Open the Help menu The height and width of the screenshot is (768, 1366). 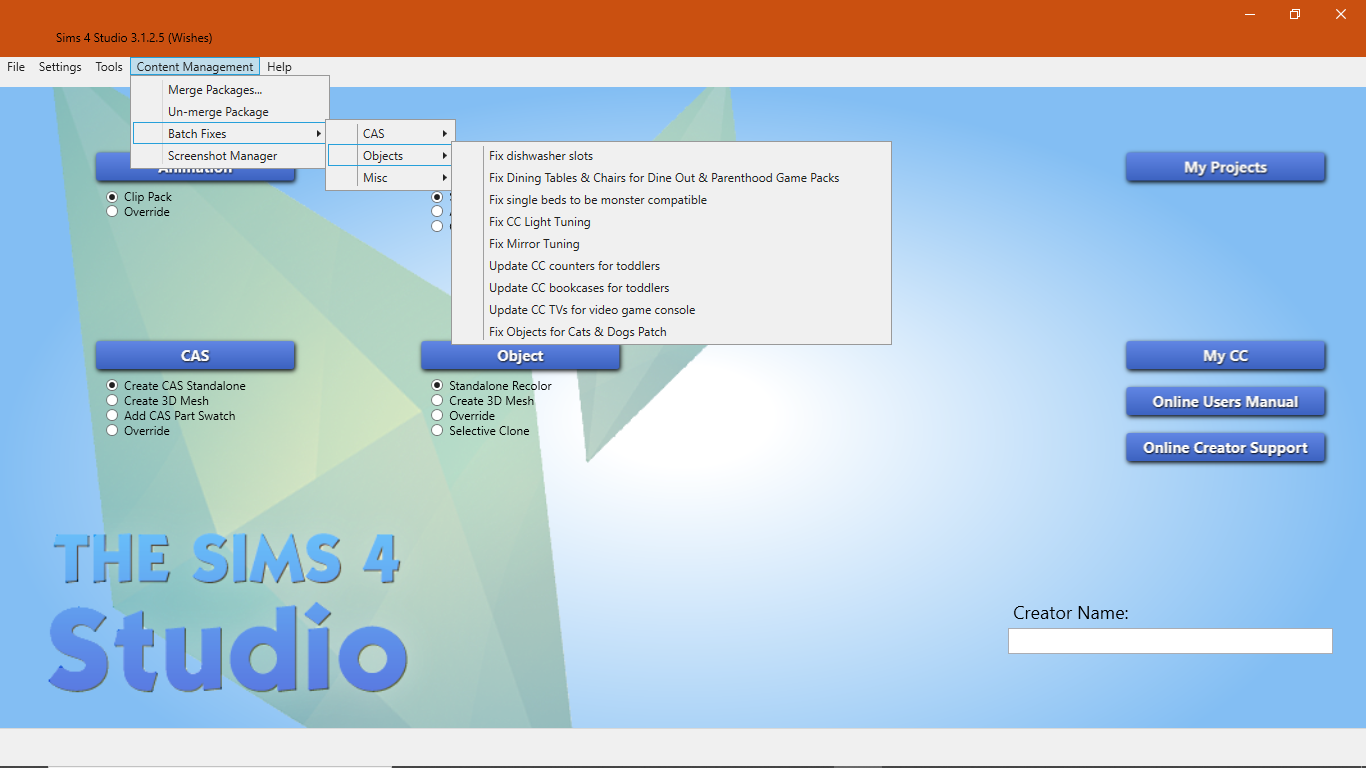280,67
